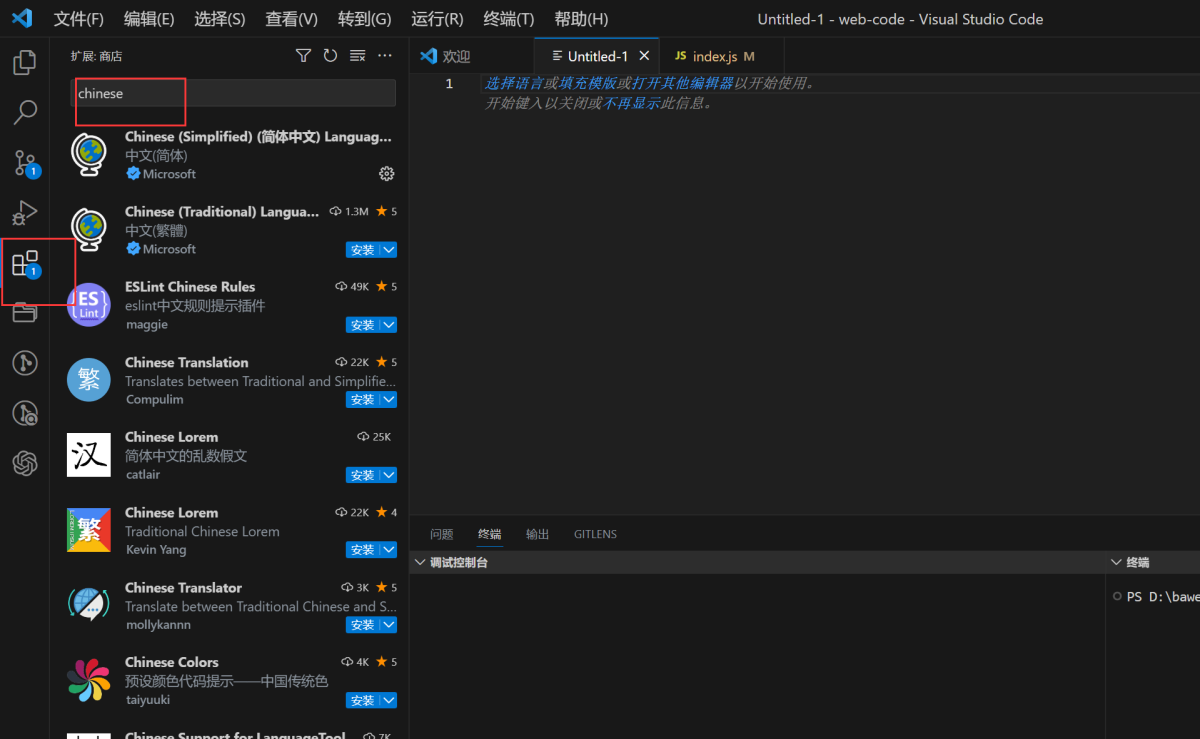Clear extension search results icon
Viewport: 1200px width, 739px height.
tap(358, 56)
